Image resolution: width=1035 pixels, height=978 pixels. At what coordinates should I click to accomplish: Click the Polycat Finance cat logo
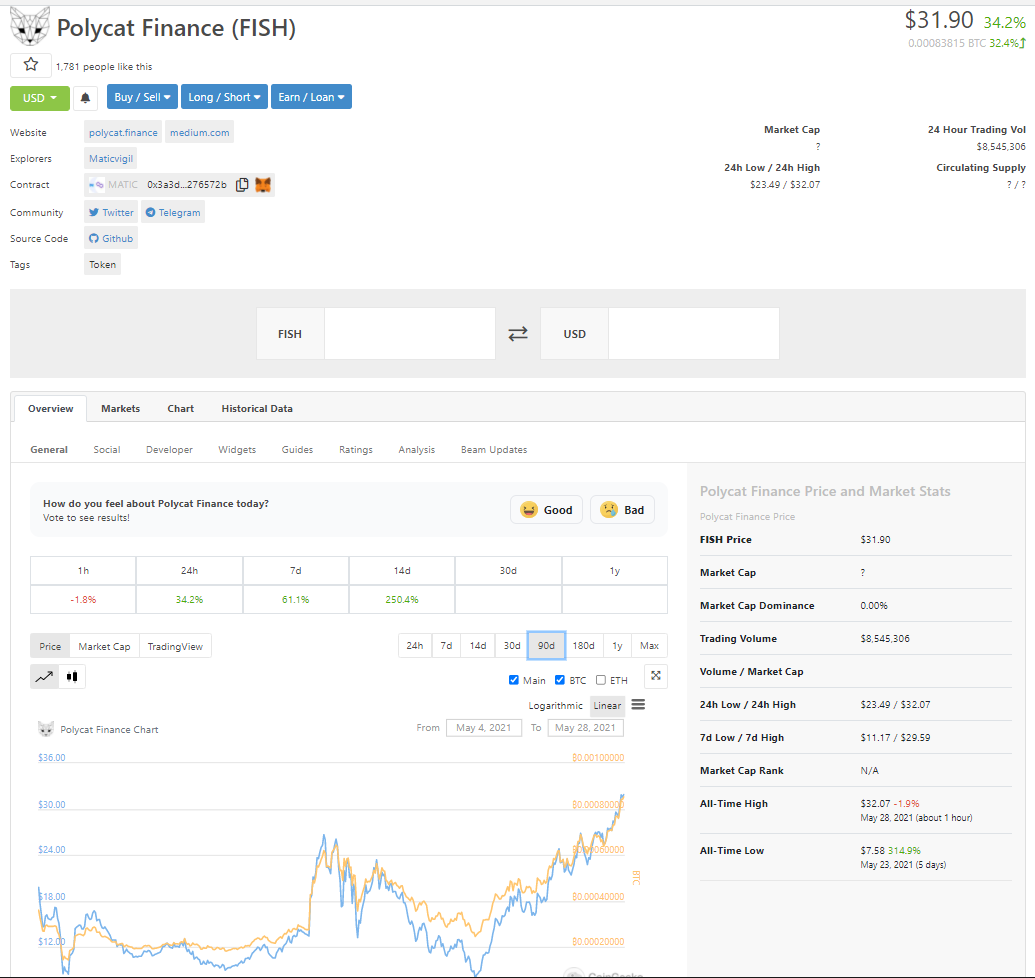point(30,26)
